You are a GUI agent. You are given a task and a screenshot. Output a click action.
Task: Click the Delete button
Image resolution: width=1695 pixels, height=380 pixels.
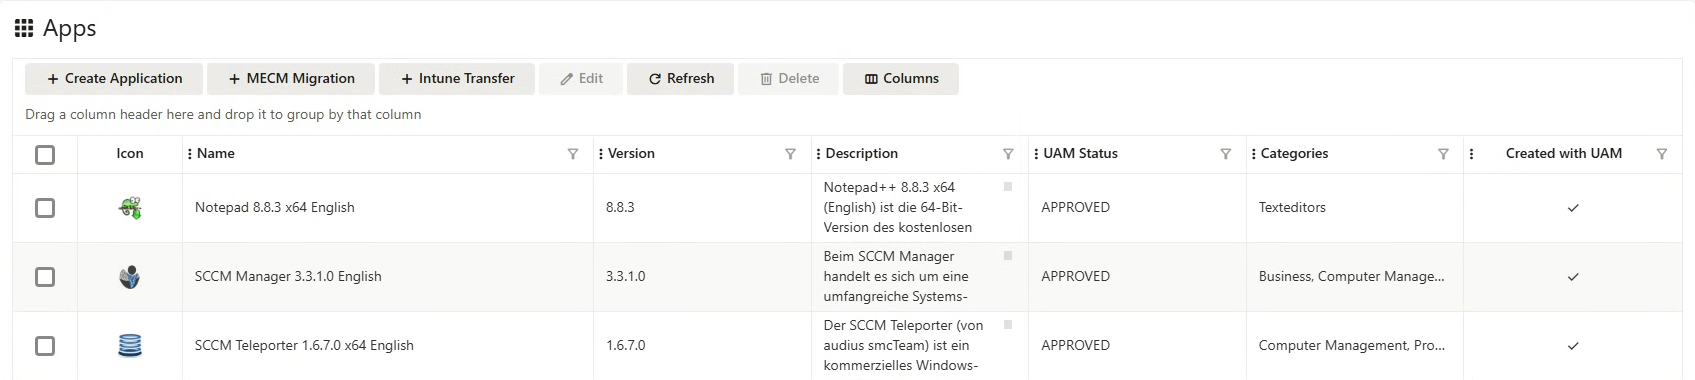coord(789,79)
